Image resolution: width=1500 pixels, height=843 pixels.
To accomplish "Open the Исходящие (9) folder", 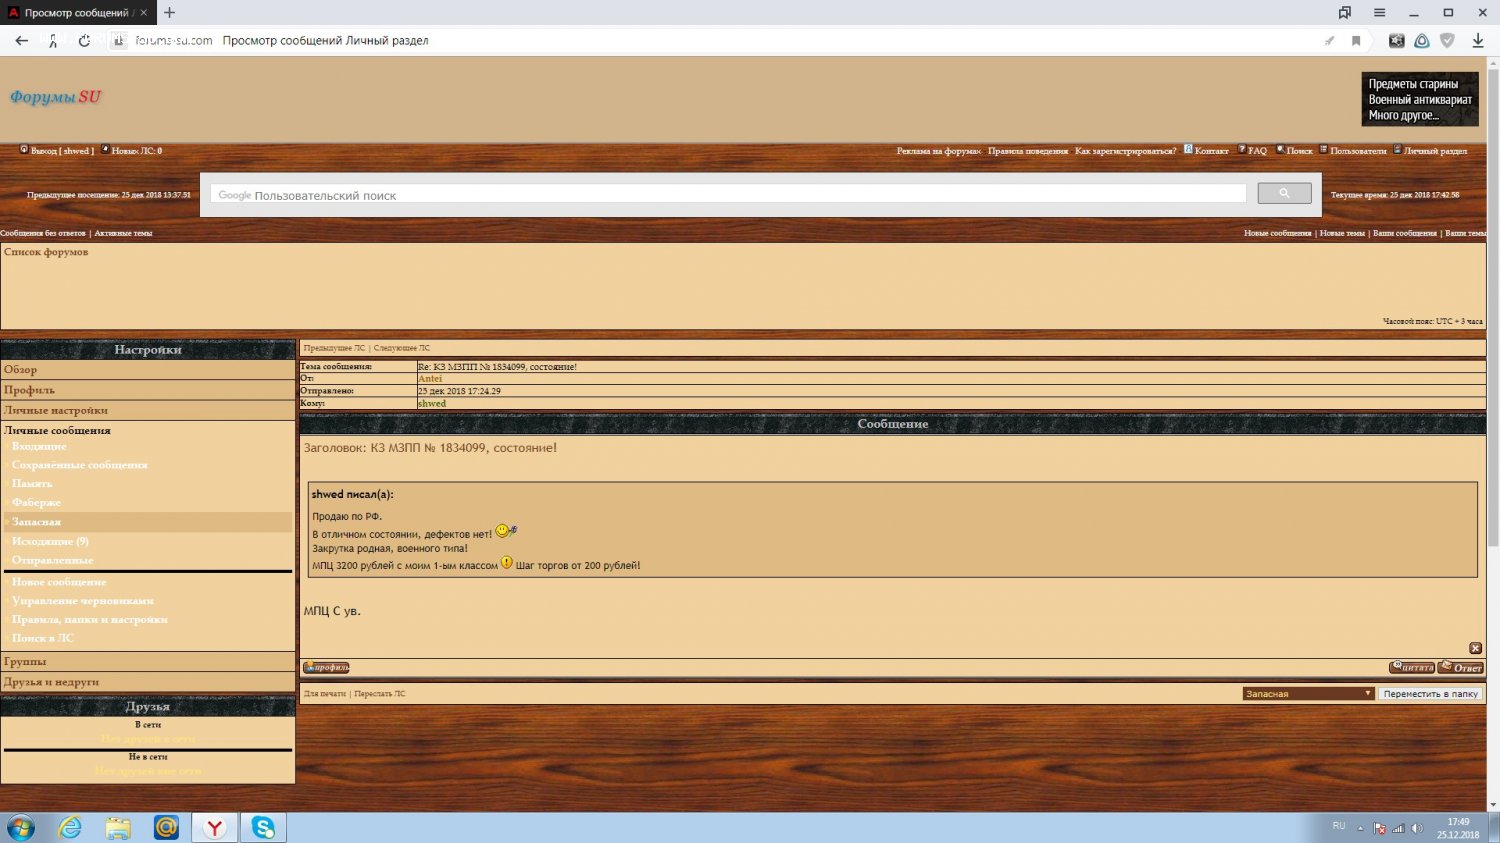I will point(50,541).
